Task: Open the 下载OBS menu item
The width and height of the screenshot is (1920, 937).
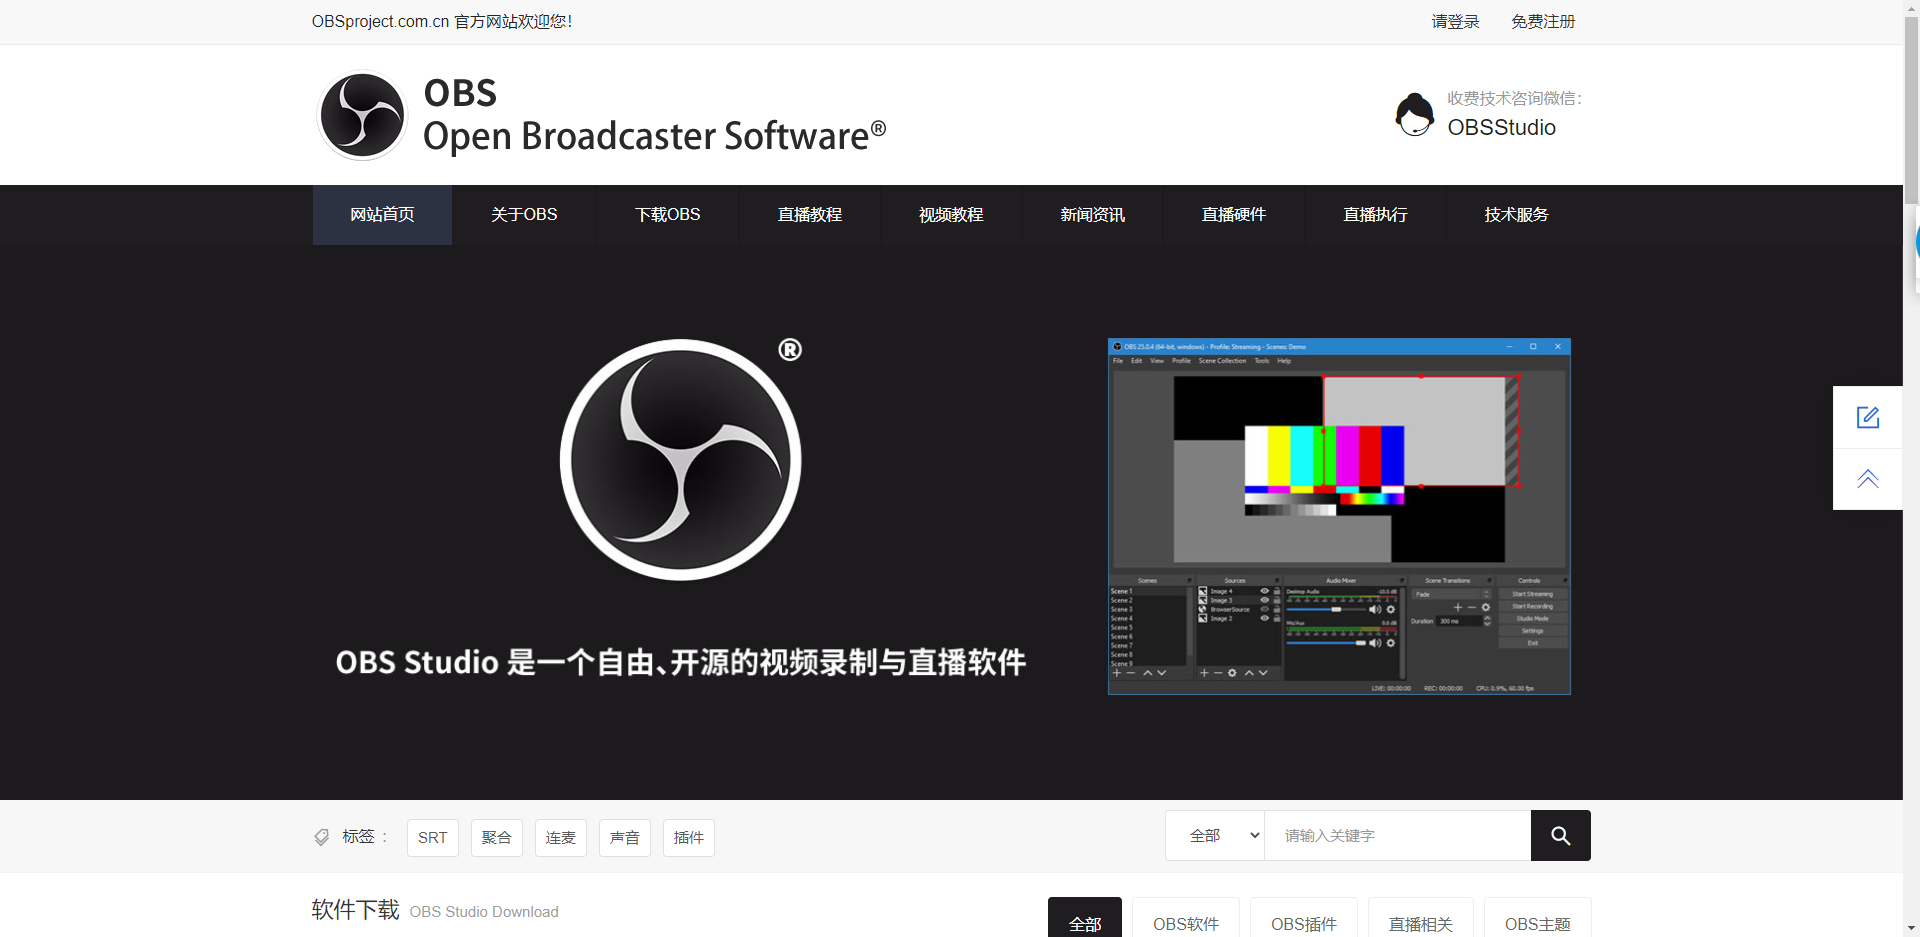Action: click(x=667, y=215)
